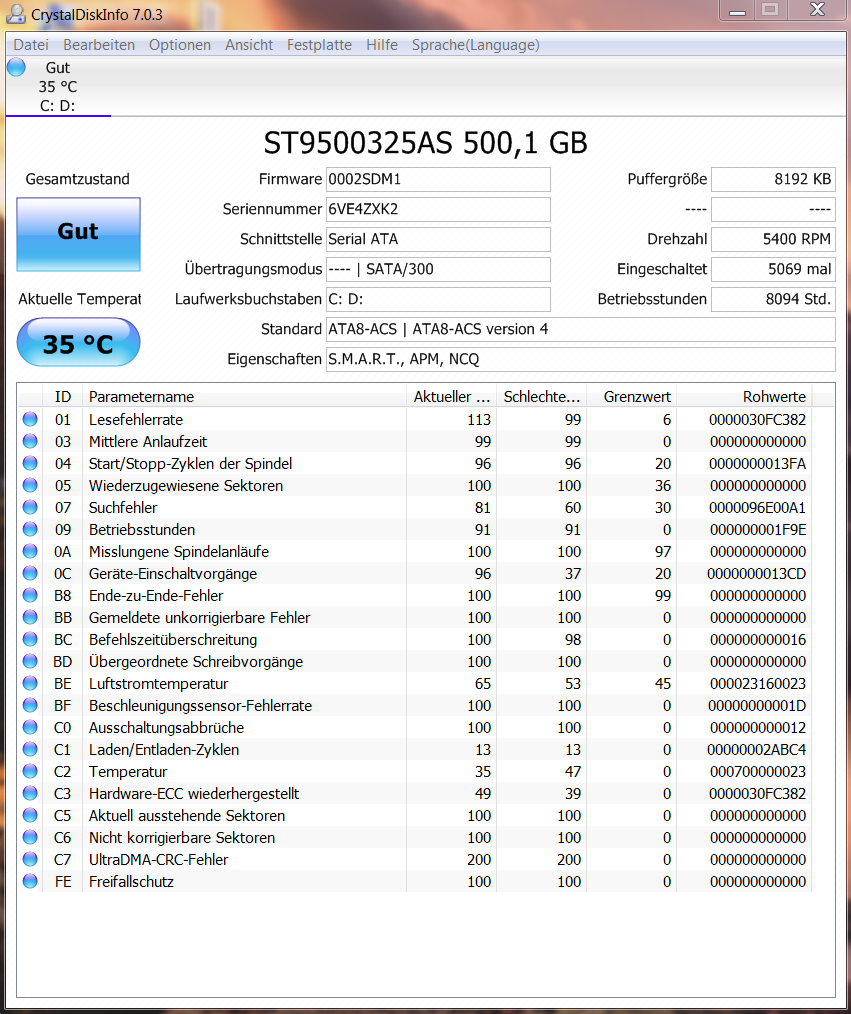Select the Lesefehlerrate parameter name
This screenshot has width=851, height=1014.
[x=136, y=420]
